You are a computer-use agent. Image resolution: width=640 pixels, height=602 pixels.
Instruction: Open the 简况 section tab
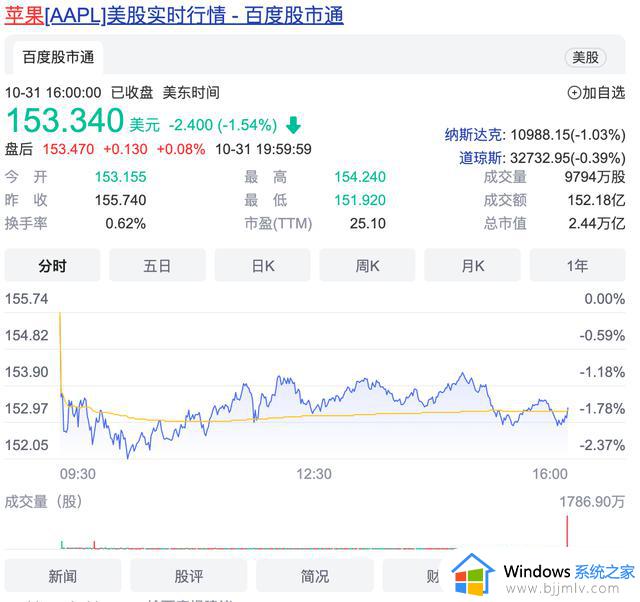(315, 576)
